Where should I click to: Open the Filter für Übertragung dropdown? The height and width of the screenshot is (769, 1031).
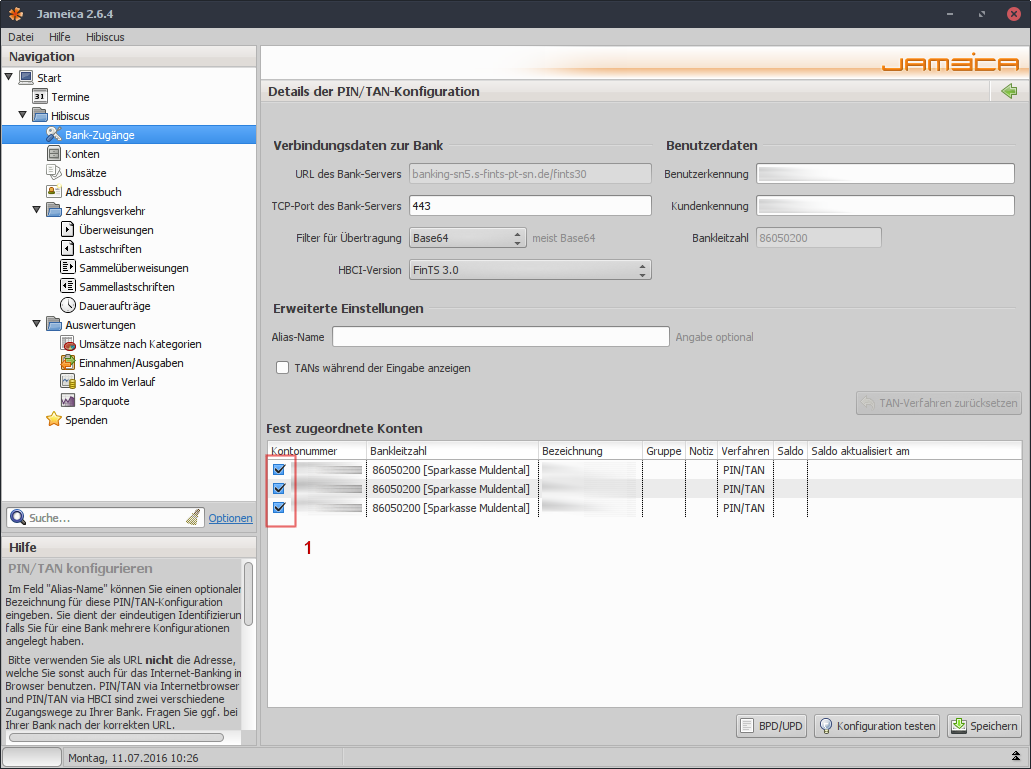coord(468,238)
